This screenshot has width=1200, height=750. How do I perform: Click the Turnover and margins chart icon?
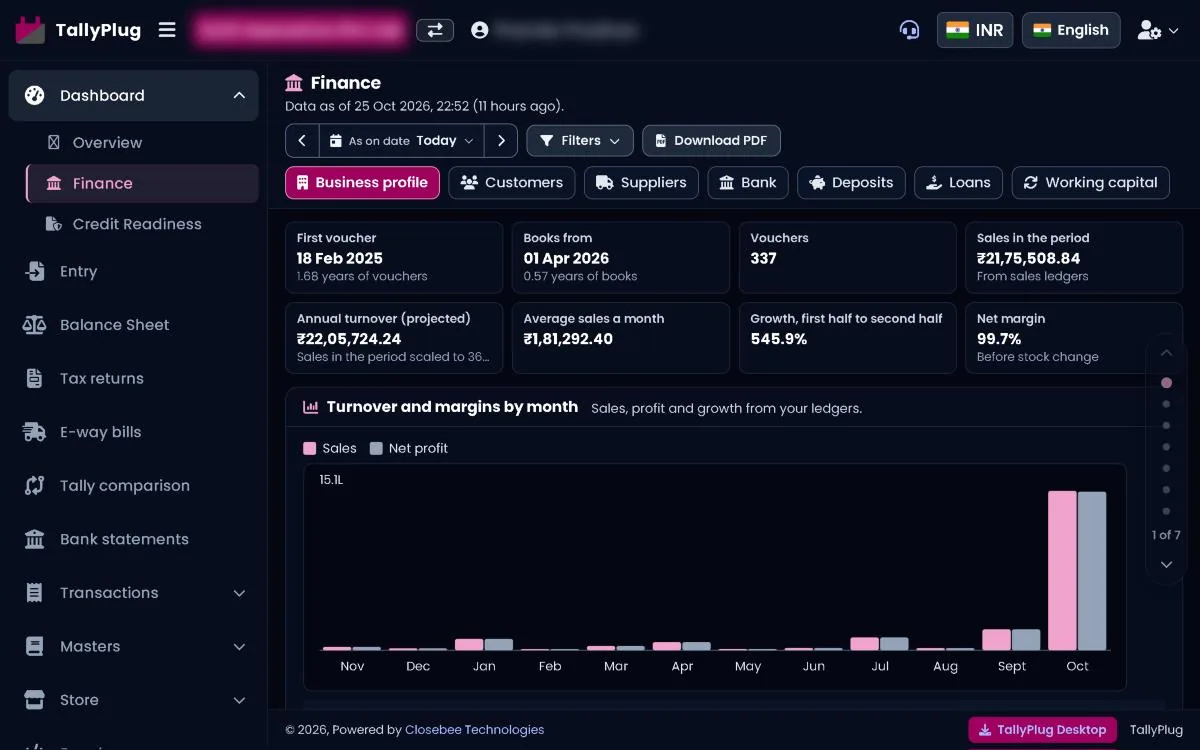coord(310,407)
